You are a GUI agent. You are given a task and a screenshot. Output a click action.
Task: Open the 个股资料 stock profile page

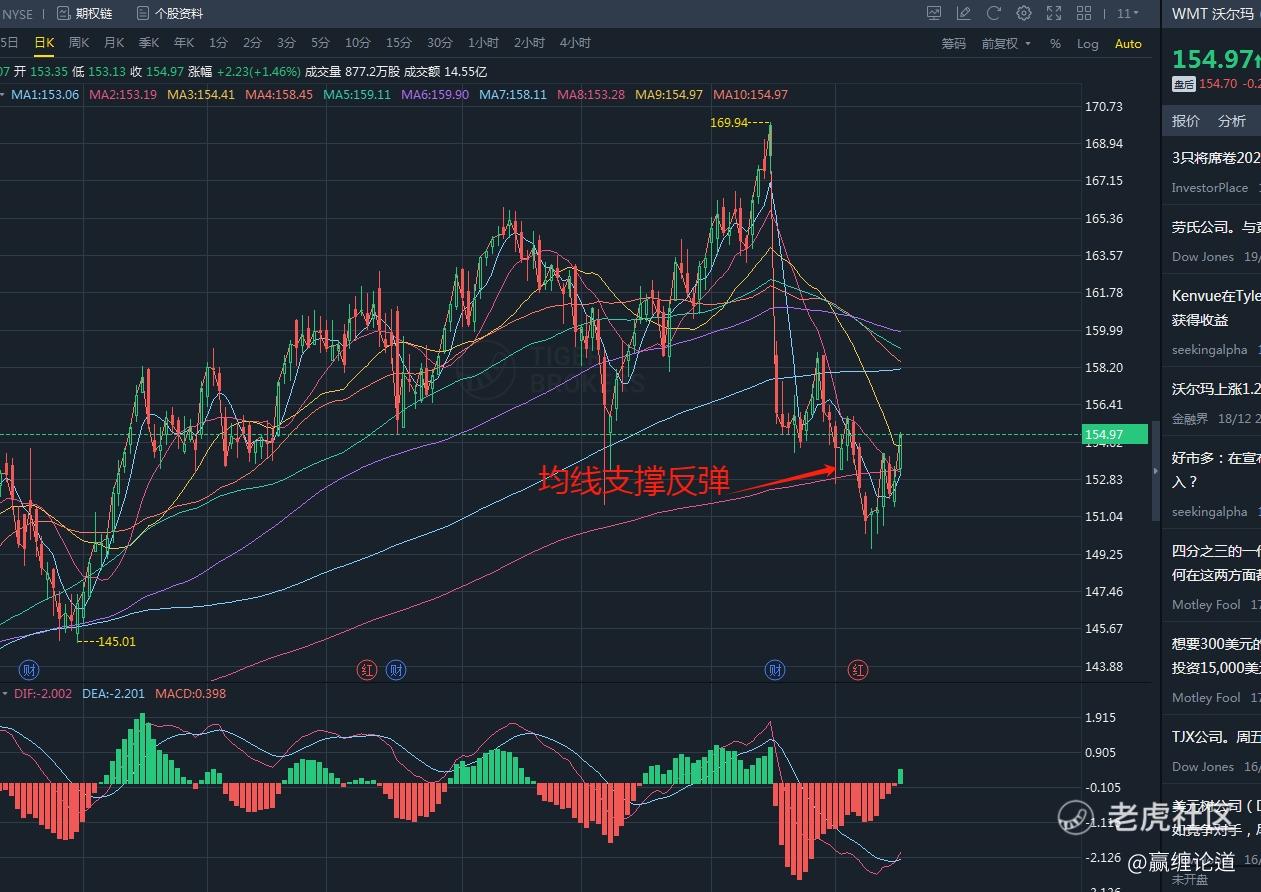click(x=169, y=14)
